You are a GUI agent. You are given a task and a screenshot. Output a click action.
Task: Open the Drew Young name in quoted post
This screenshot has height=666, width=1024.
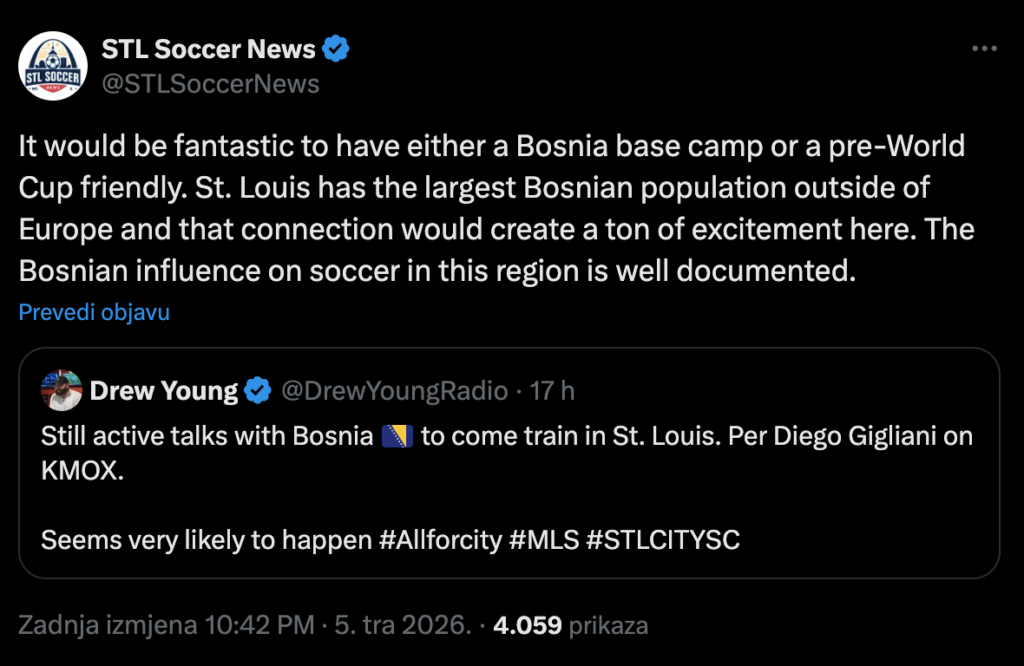point(163,391)
